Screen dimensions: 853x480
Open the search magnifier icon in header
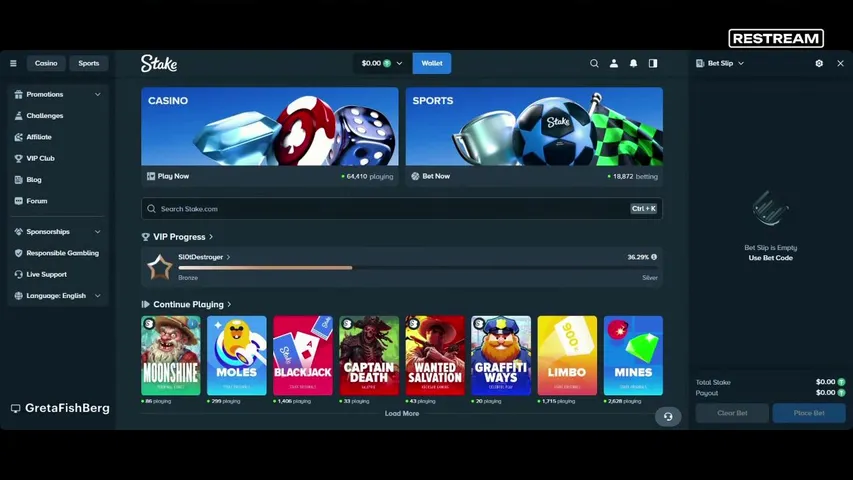tap(594, 63)
